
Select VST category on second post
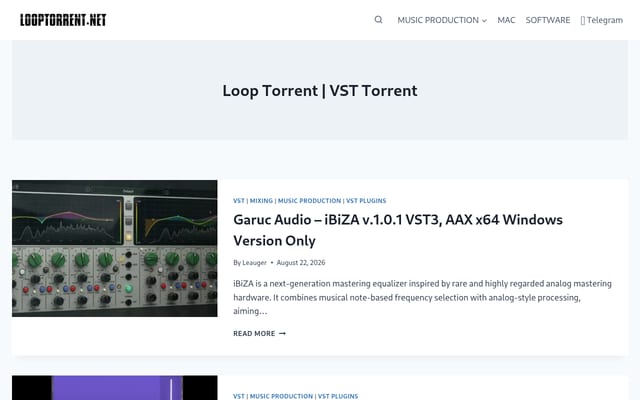click(x=239, y=396)
